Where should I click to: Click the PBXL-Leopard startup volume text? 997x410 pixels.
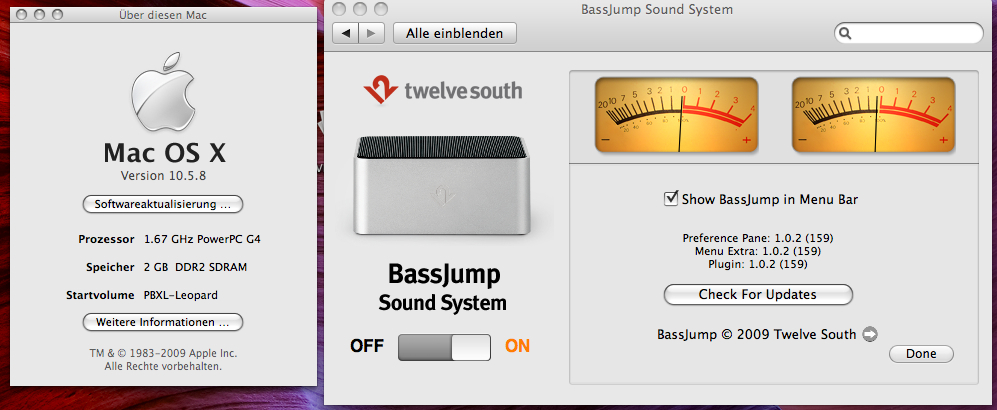tap(181, 296)
